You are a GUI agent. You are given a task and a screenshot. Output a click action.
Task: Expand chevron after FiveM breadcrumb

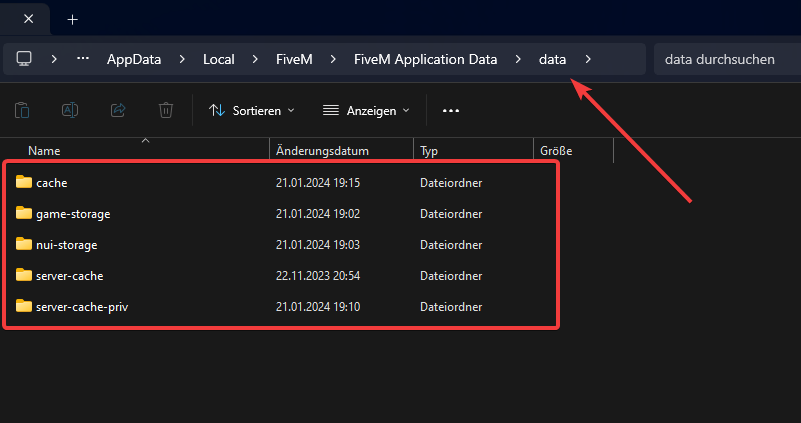click(333, 59)
